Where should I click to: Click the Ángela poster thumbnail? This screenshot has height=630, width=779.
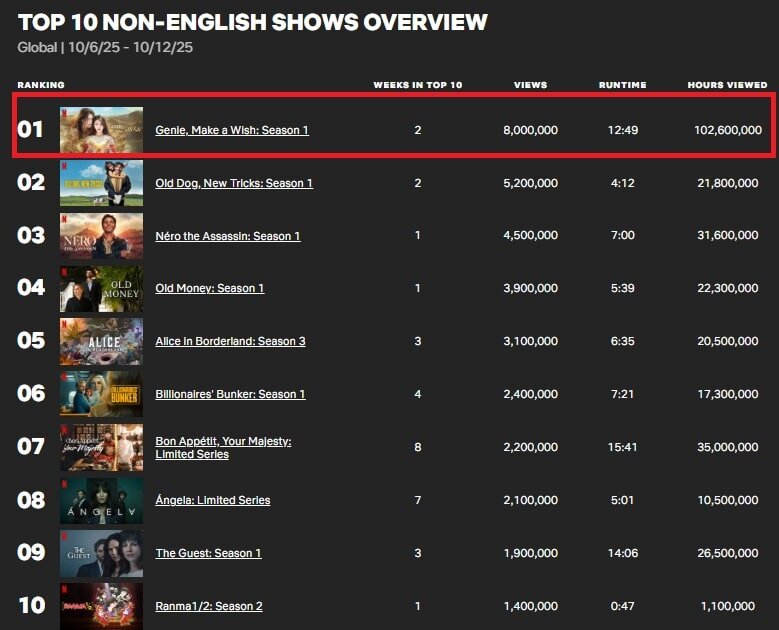click(x=101, y=501)
